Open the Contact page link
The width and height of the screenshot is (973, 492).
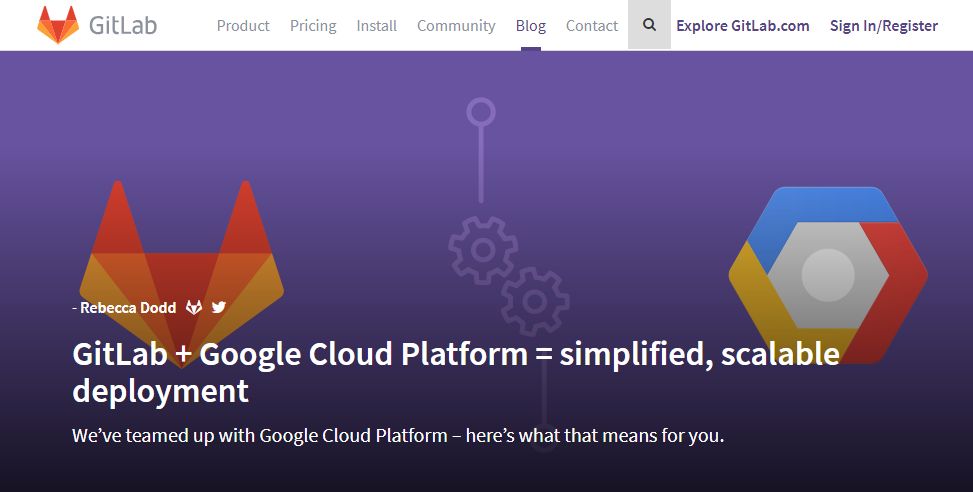click(592, 25)
